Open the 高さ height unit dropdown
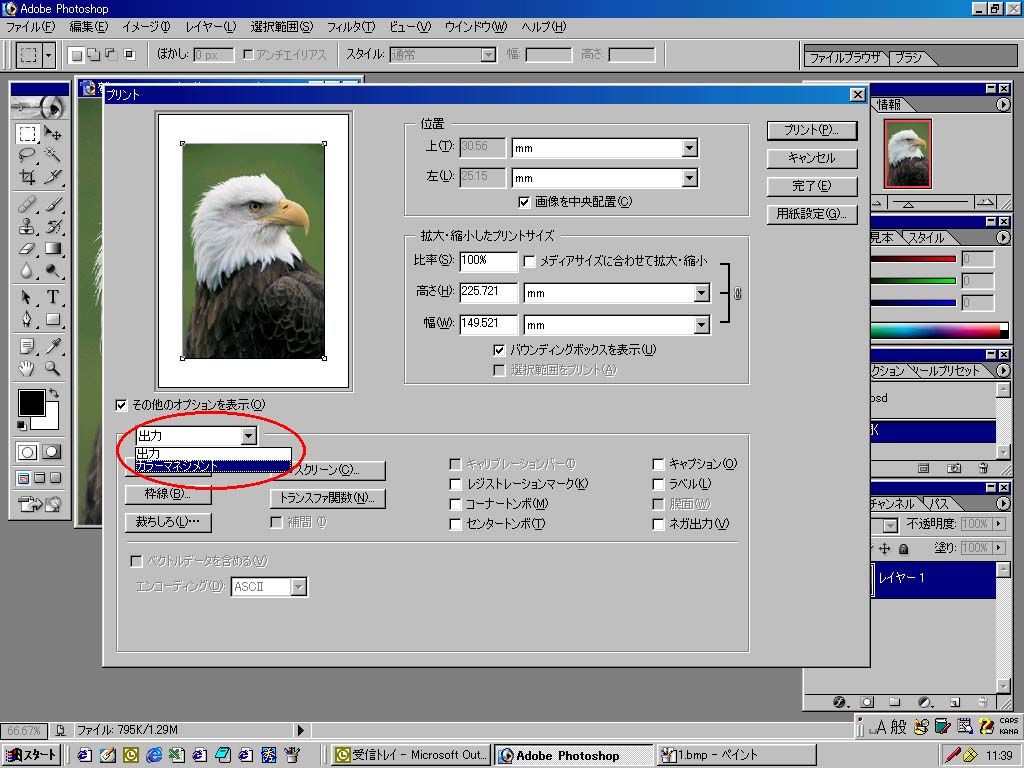This screenshot has height=768, width=1024. [701, 294]
